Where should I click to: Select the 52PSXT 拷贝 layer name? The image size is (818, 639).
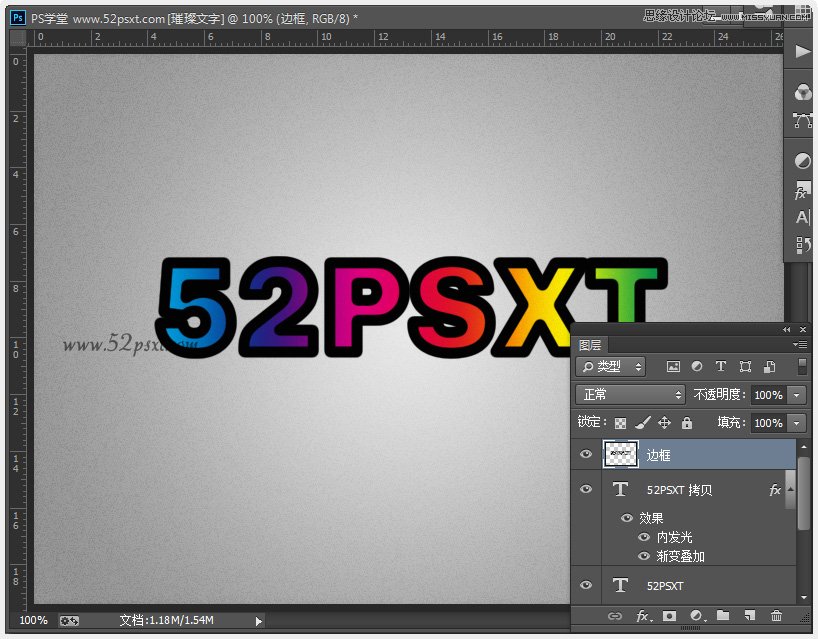(x=679, y=490)
